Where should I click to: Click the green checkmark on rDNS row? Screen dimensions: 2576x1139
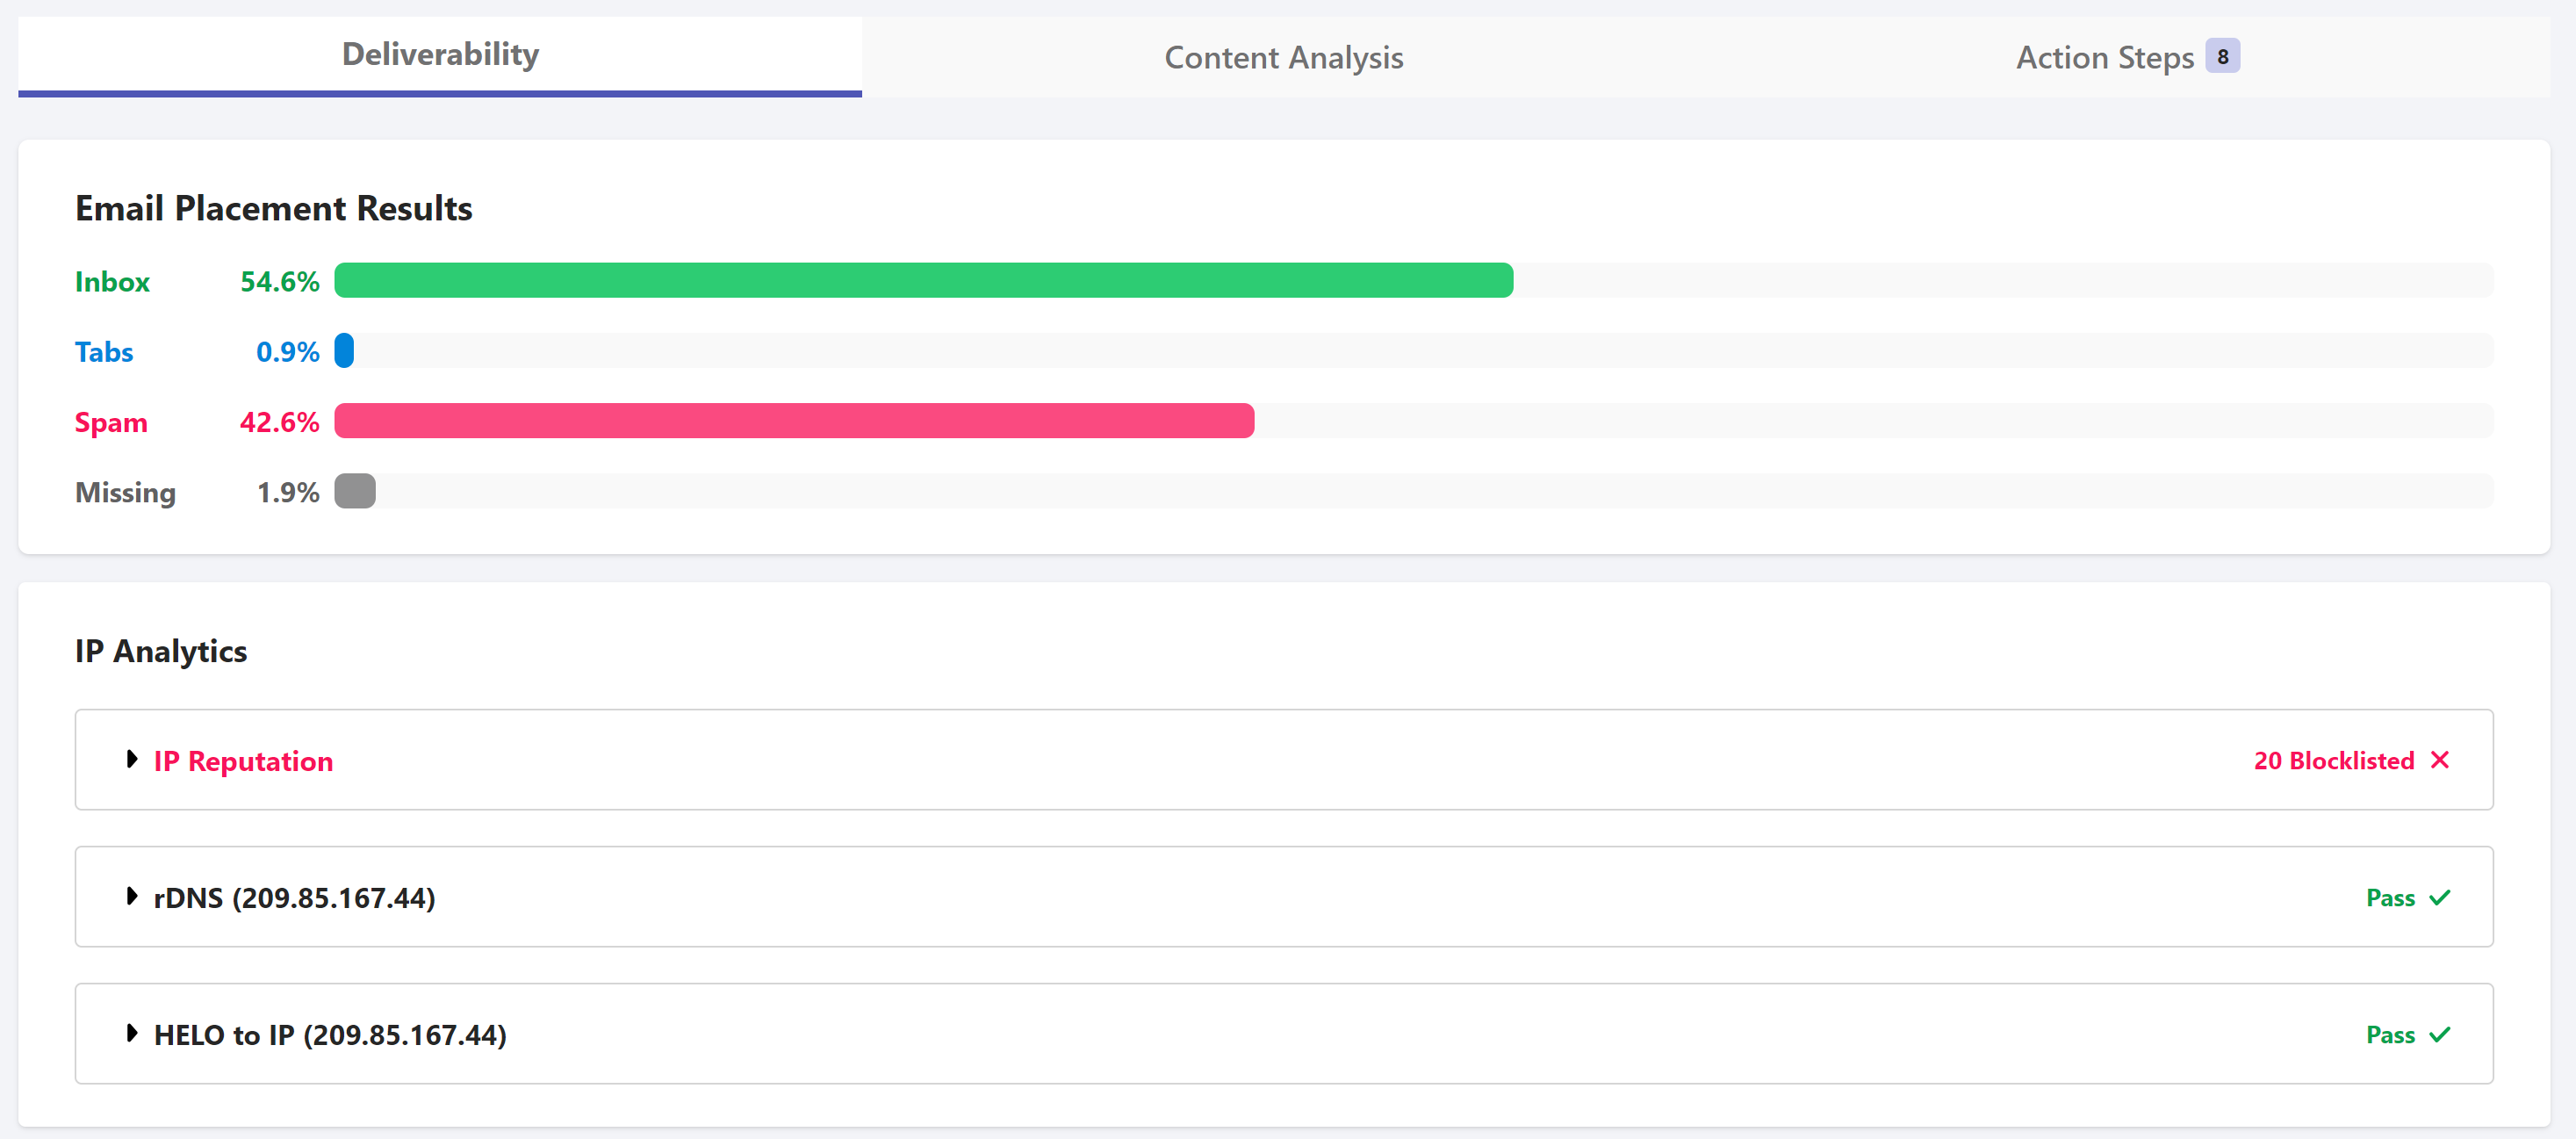(x=2439, y=897)
